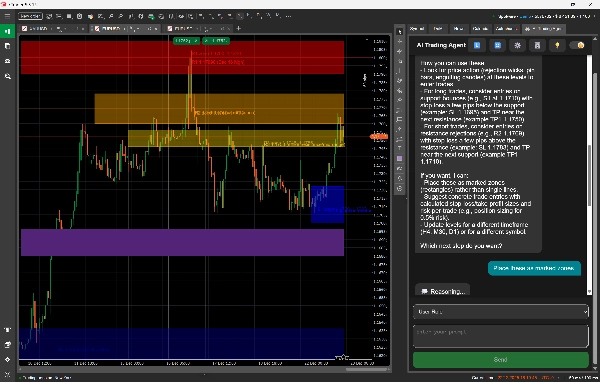Select the first chart tab
This screenshot has height=382, width=600.
click(x=53, y=28)
